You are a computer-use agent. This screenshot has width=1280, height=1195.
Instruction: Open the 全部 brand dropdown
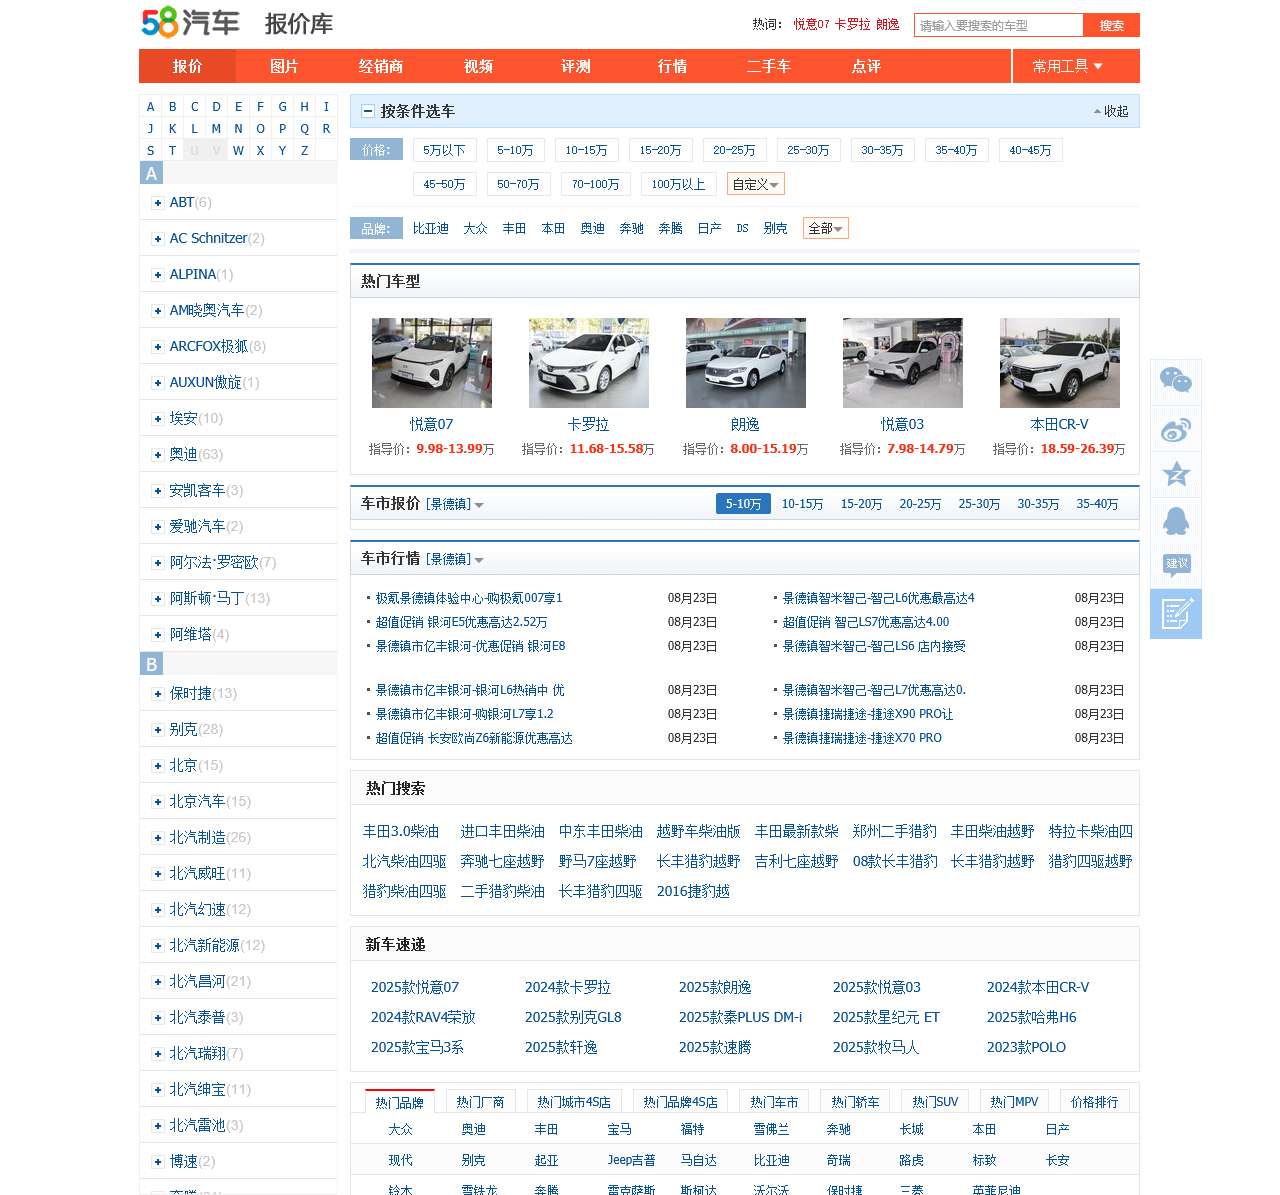[825, 229]
